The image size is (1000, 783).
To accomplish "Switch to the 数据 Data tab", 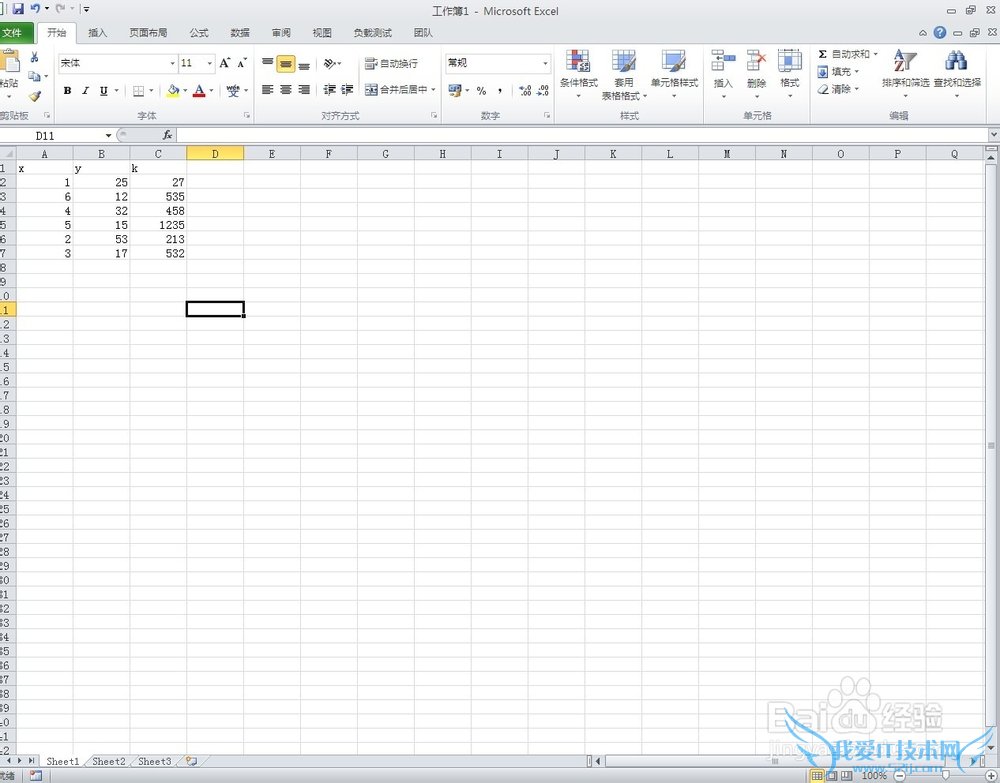I will click(x=240, y=33).
